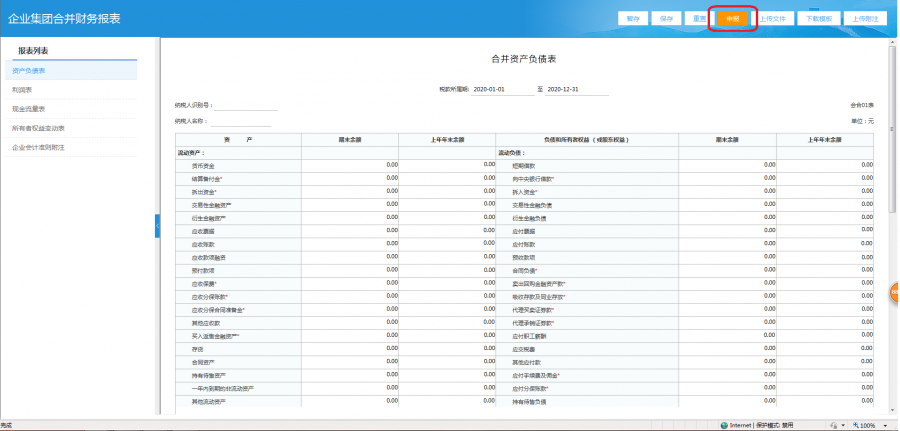900x431 pixels.
Task: Open 现金流量表 in the report list
Action: 72,109
